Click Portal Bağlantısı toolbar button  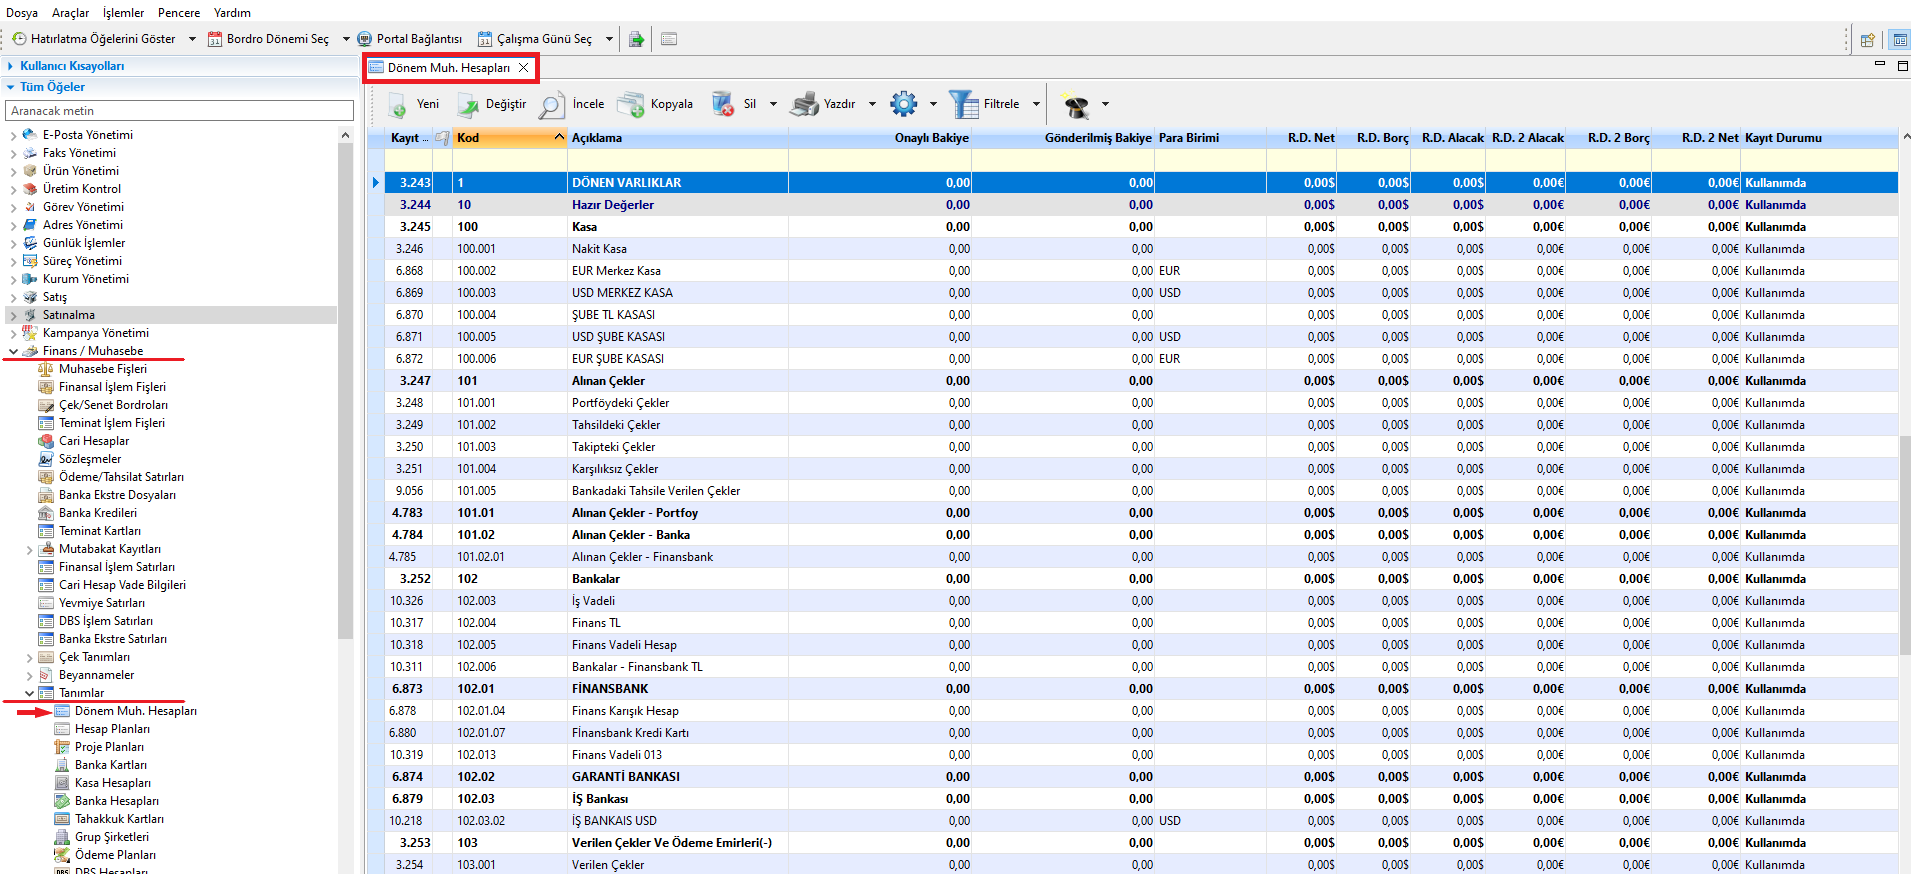(x=410, y=39)
